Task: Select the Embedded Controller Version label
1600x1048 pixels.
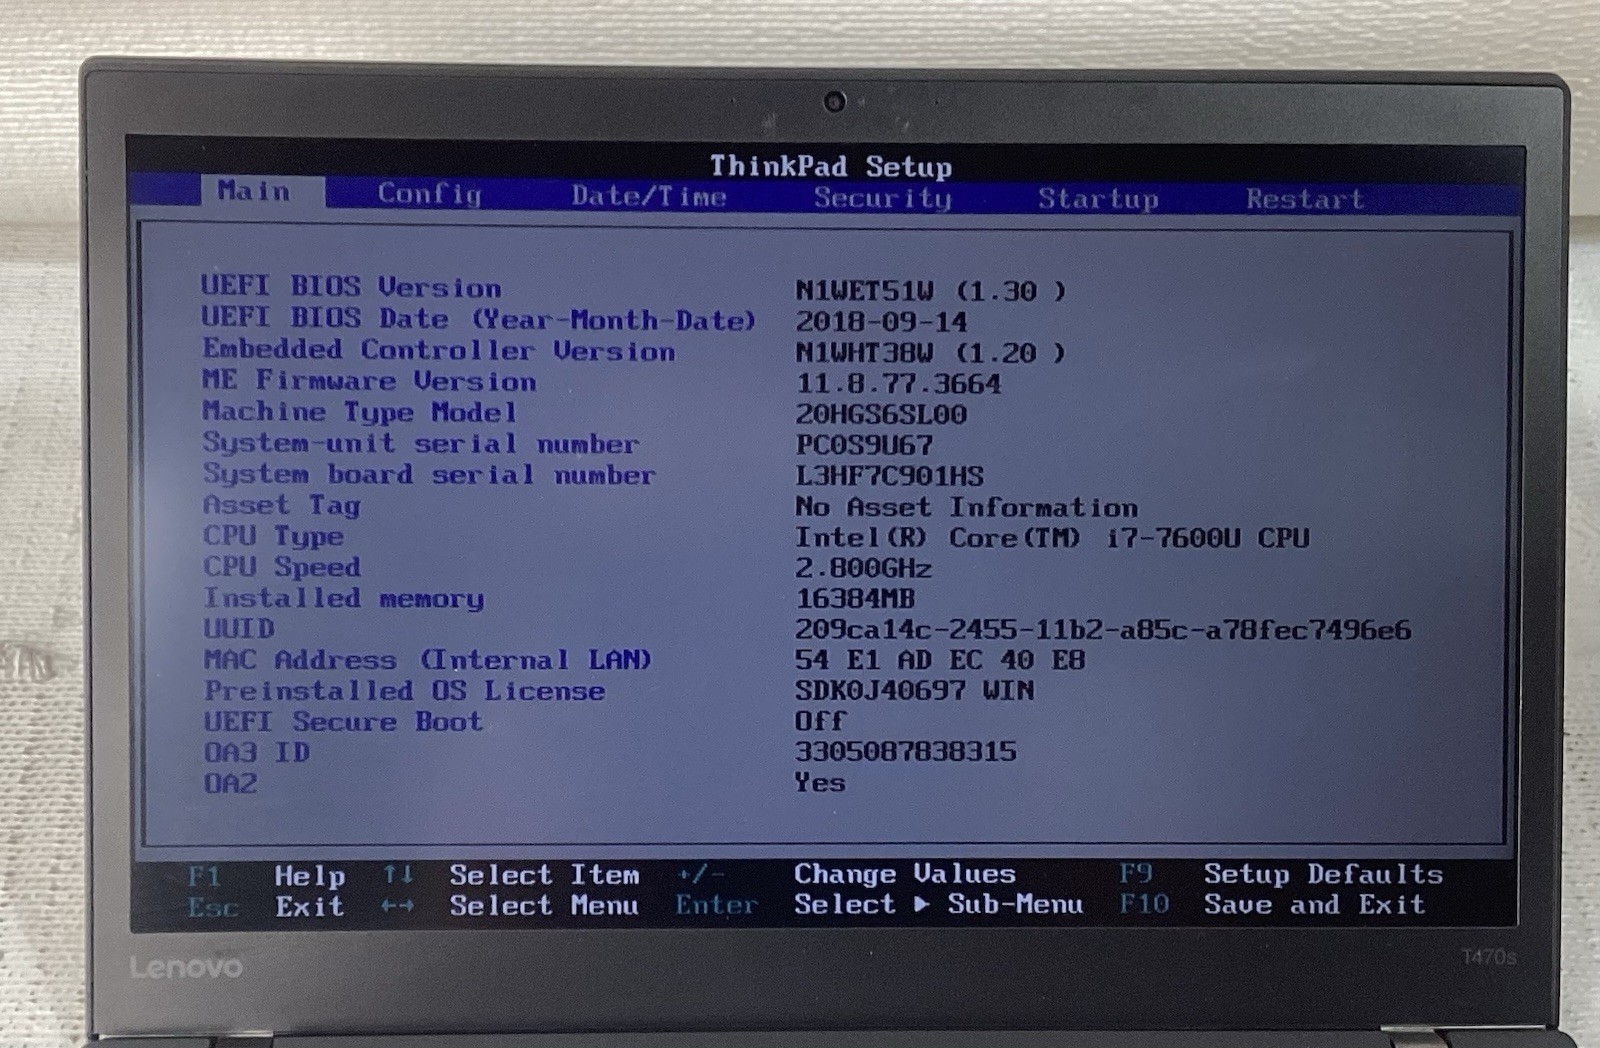Action: click(x=439, y=350)
